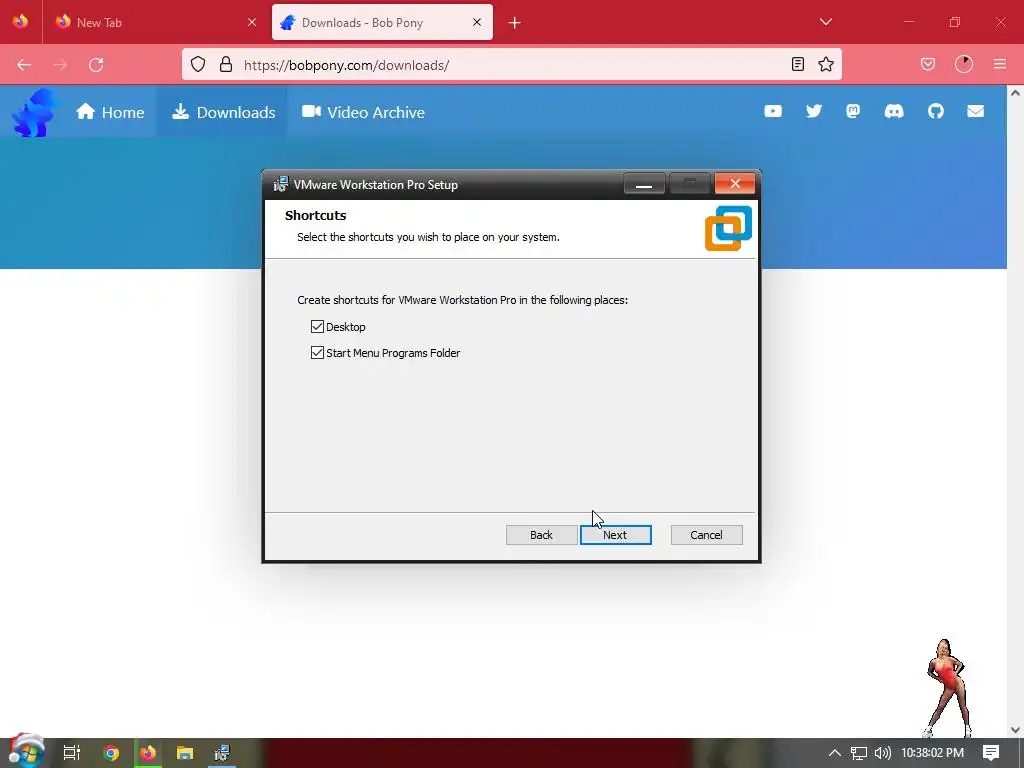
Task: Click the page scrollbar down arrow
Action: 1015,729
